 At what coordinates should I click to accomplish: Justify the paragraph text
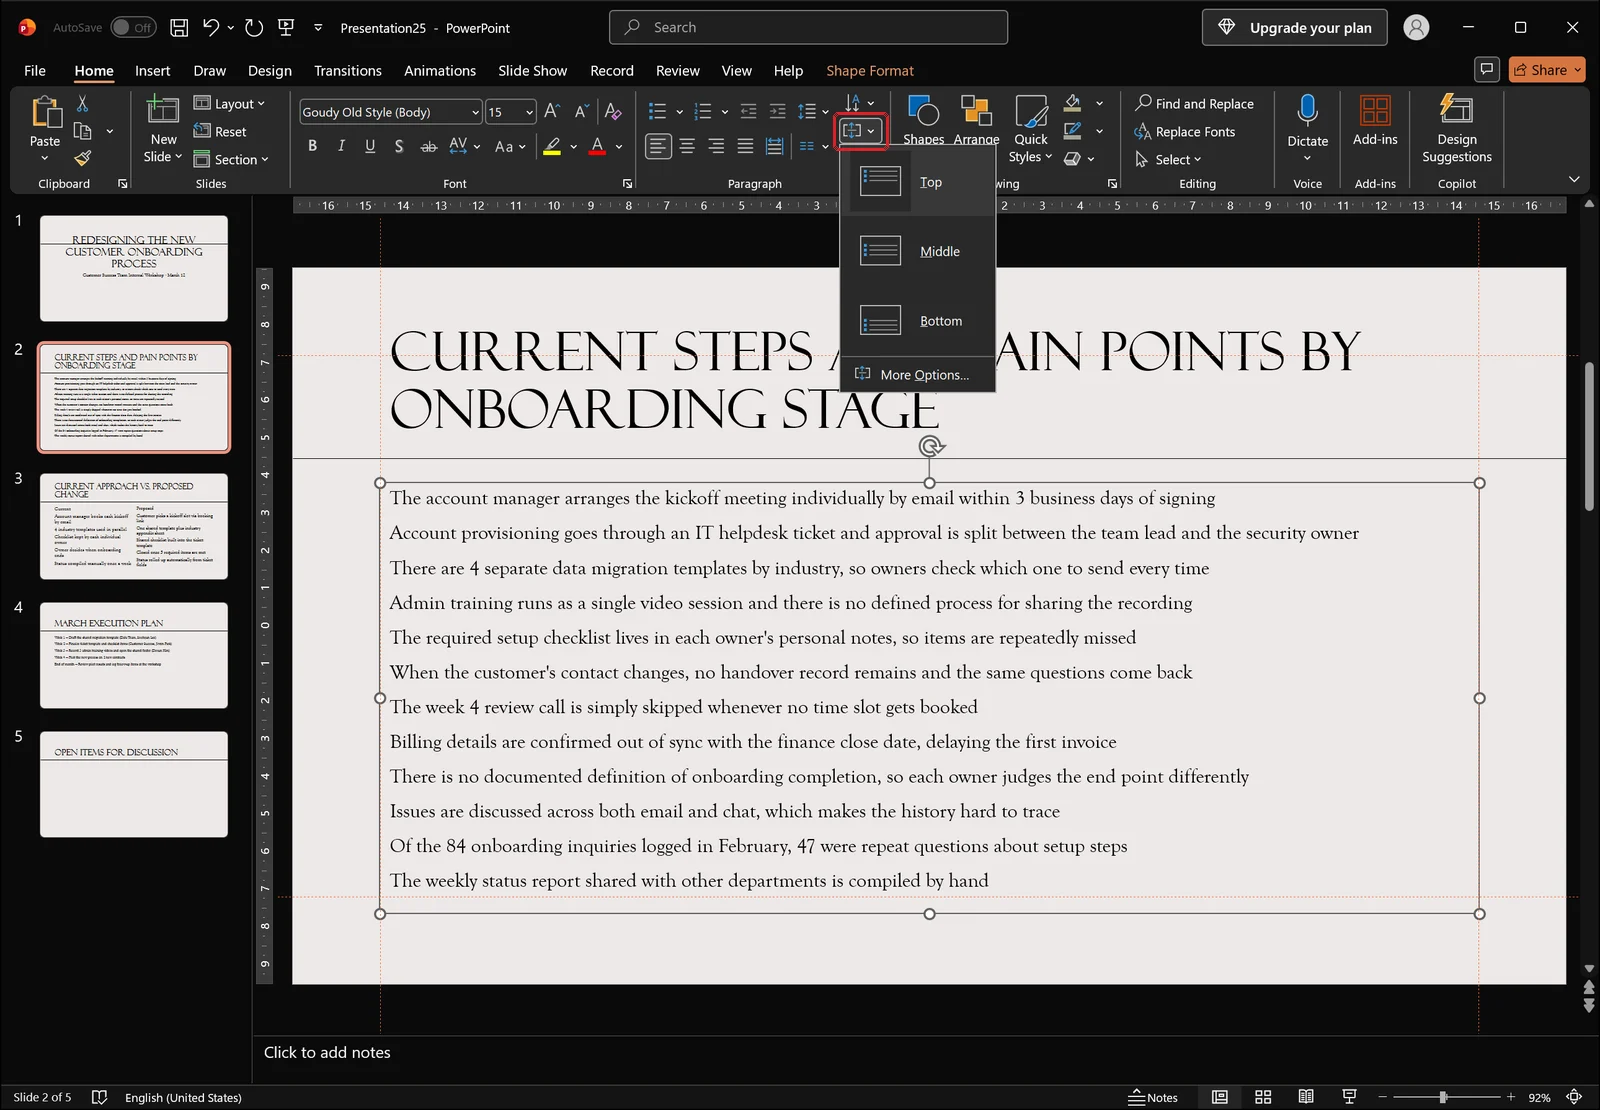coord(745,146)
